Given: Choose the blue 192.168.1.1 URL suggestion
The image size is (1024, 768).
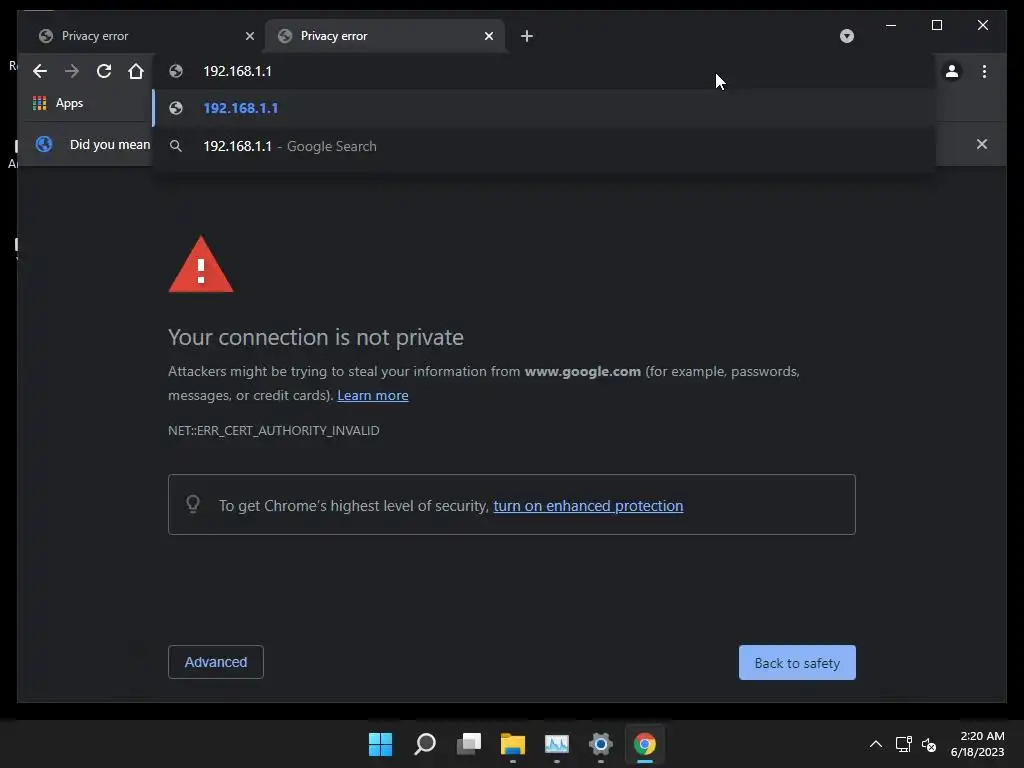Looking at the screenshot, I should (x=544, y=108).
